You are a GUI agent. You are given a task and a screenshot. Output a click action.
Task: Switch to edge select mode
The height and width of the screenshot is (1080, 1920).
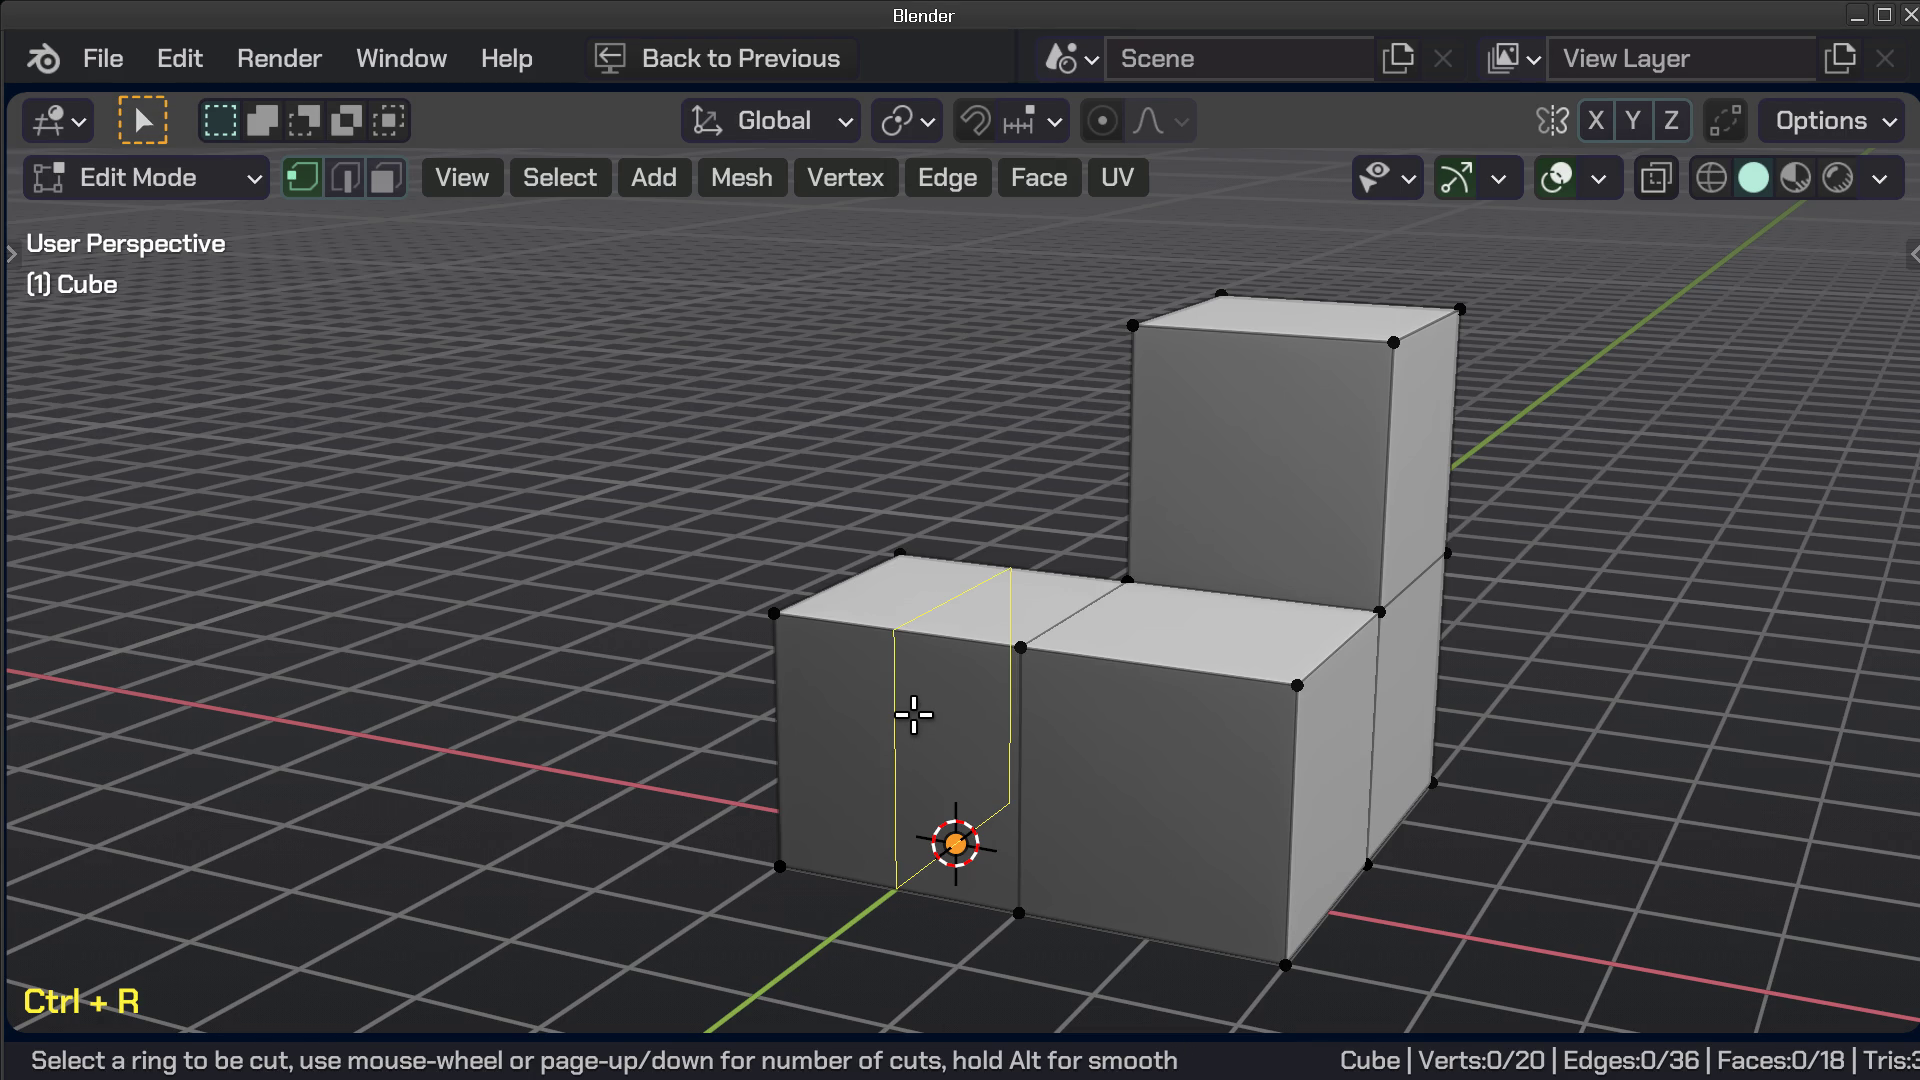(x=344, y=178)
